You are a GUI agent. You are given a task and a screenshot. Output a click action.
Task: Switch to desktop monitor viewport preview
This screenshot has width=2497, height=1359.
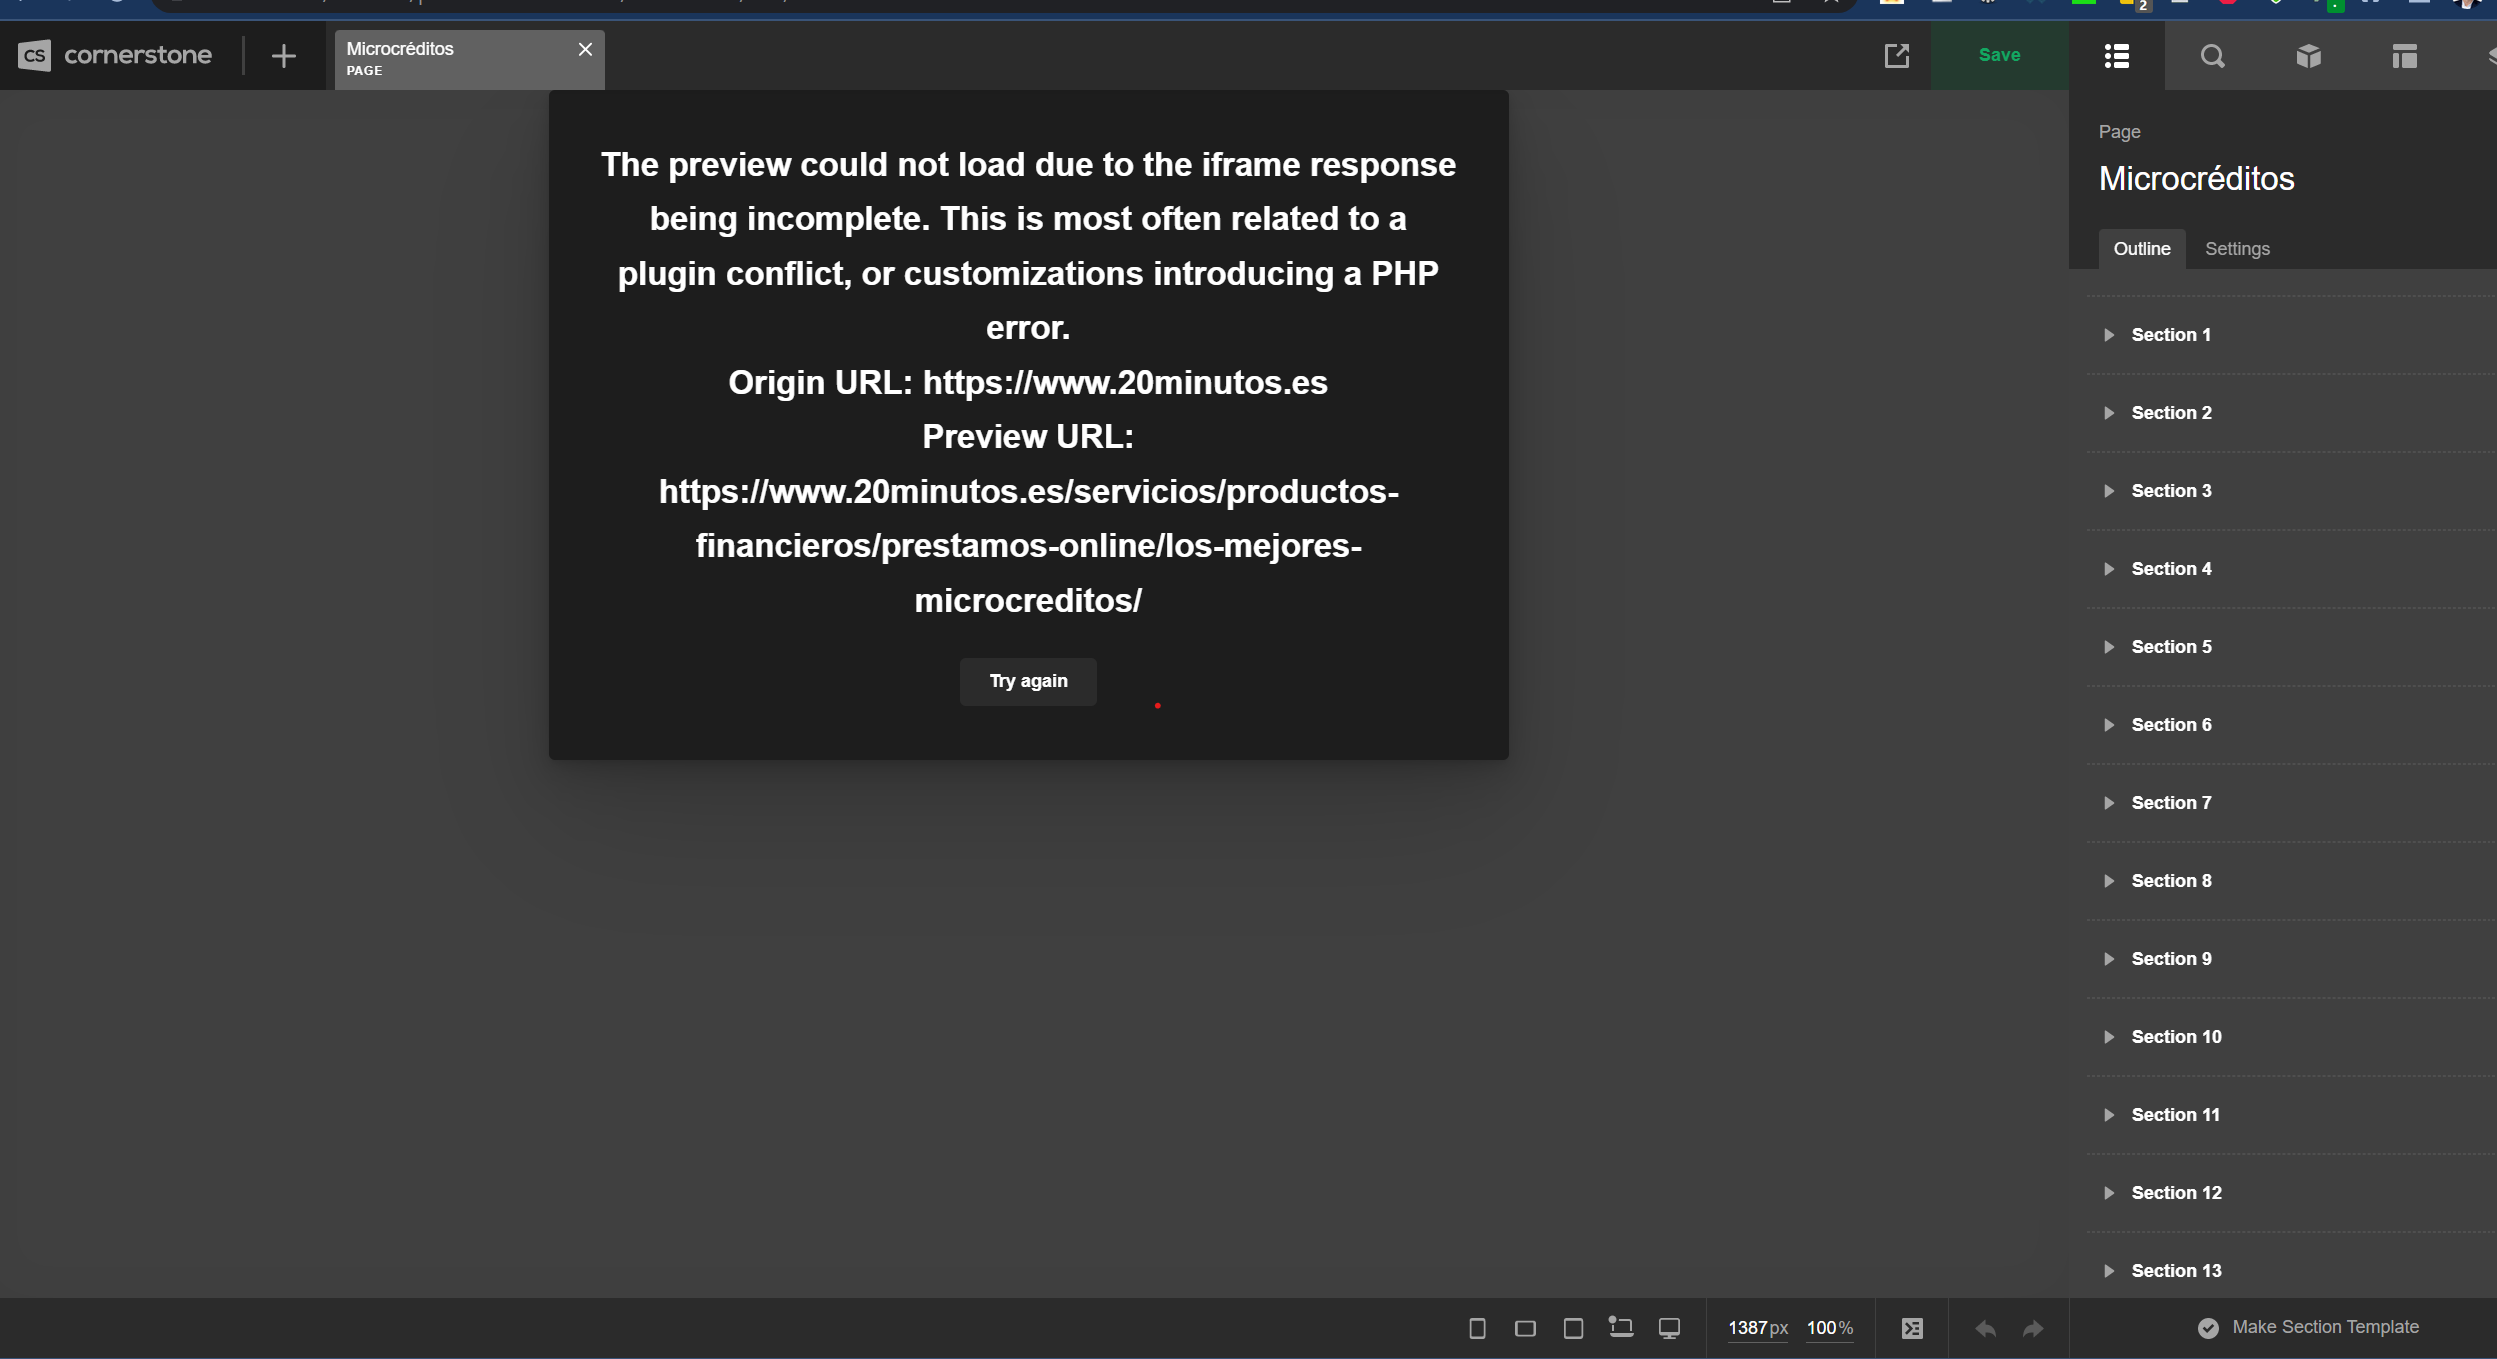pos(1669,1328)
